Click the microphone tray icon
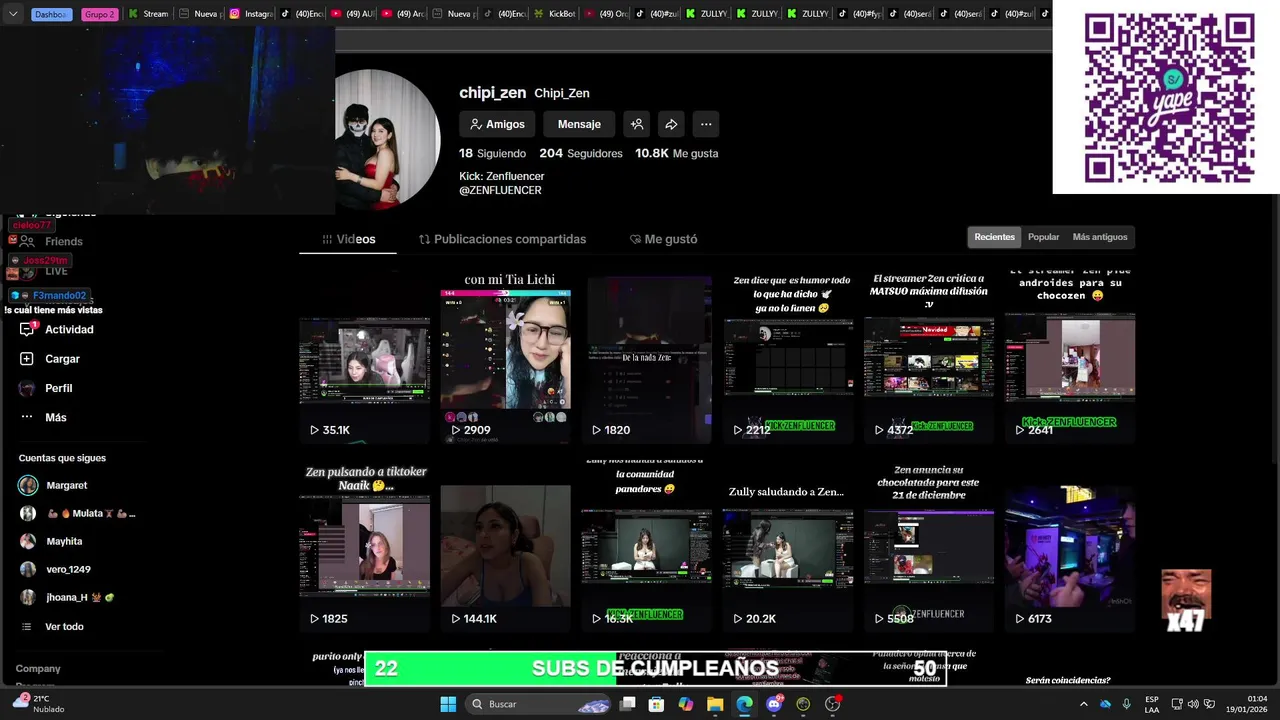 point(1126,704)
